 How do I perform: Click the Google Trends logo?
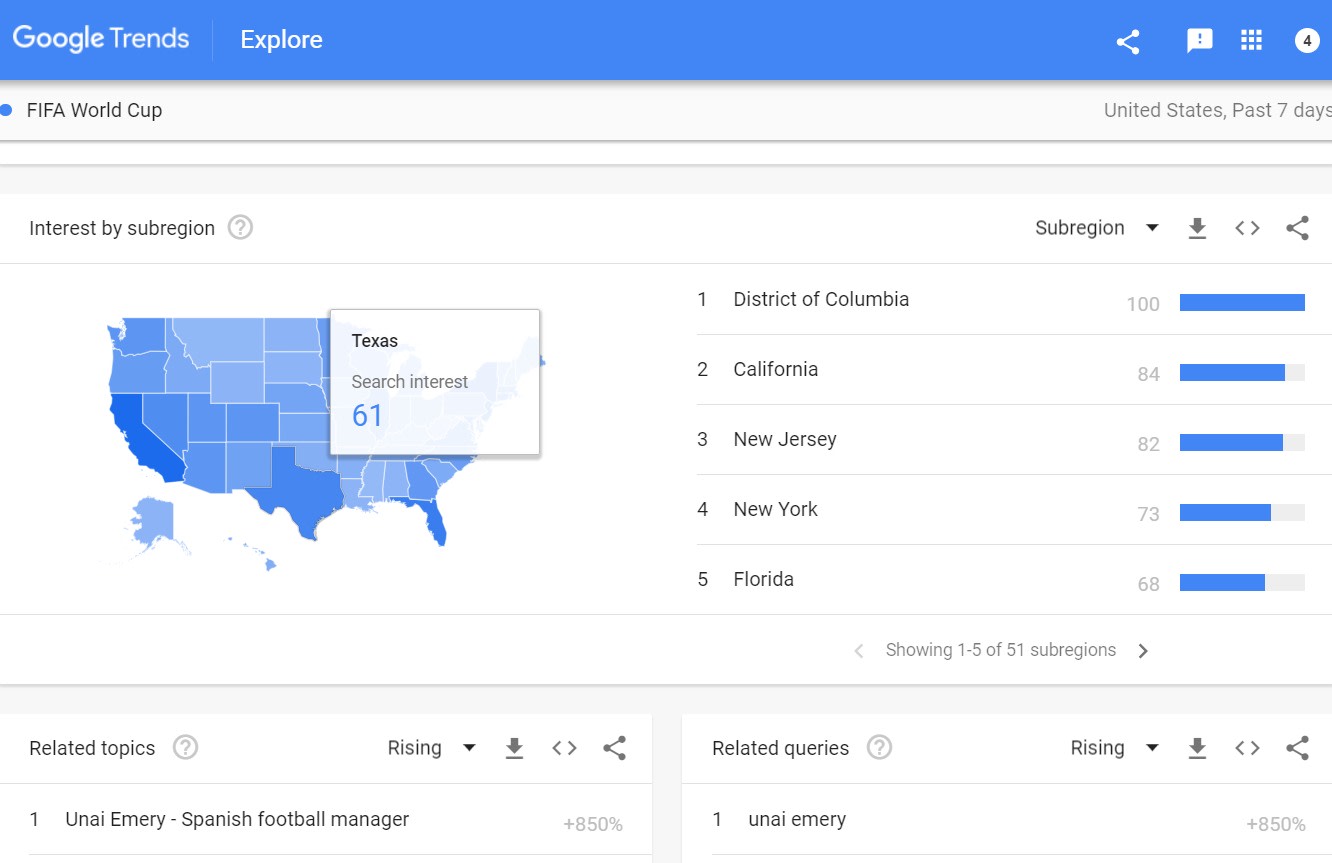click(x=100, y=39)
